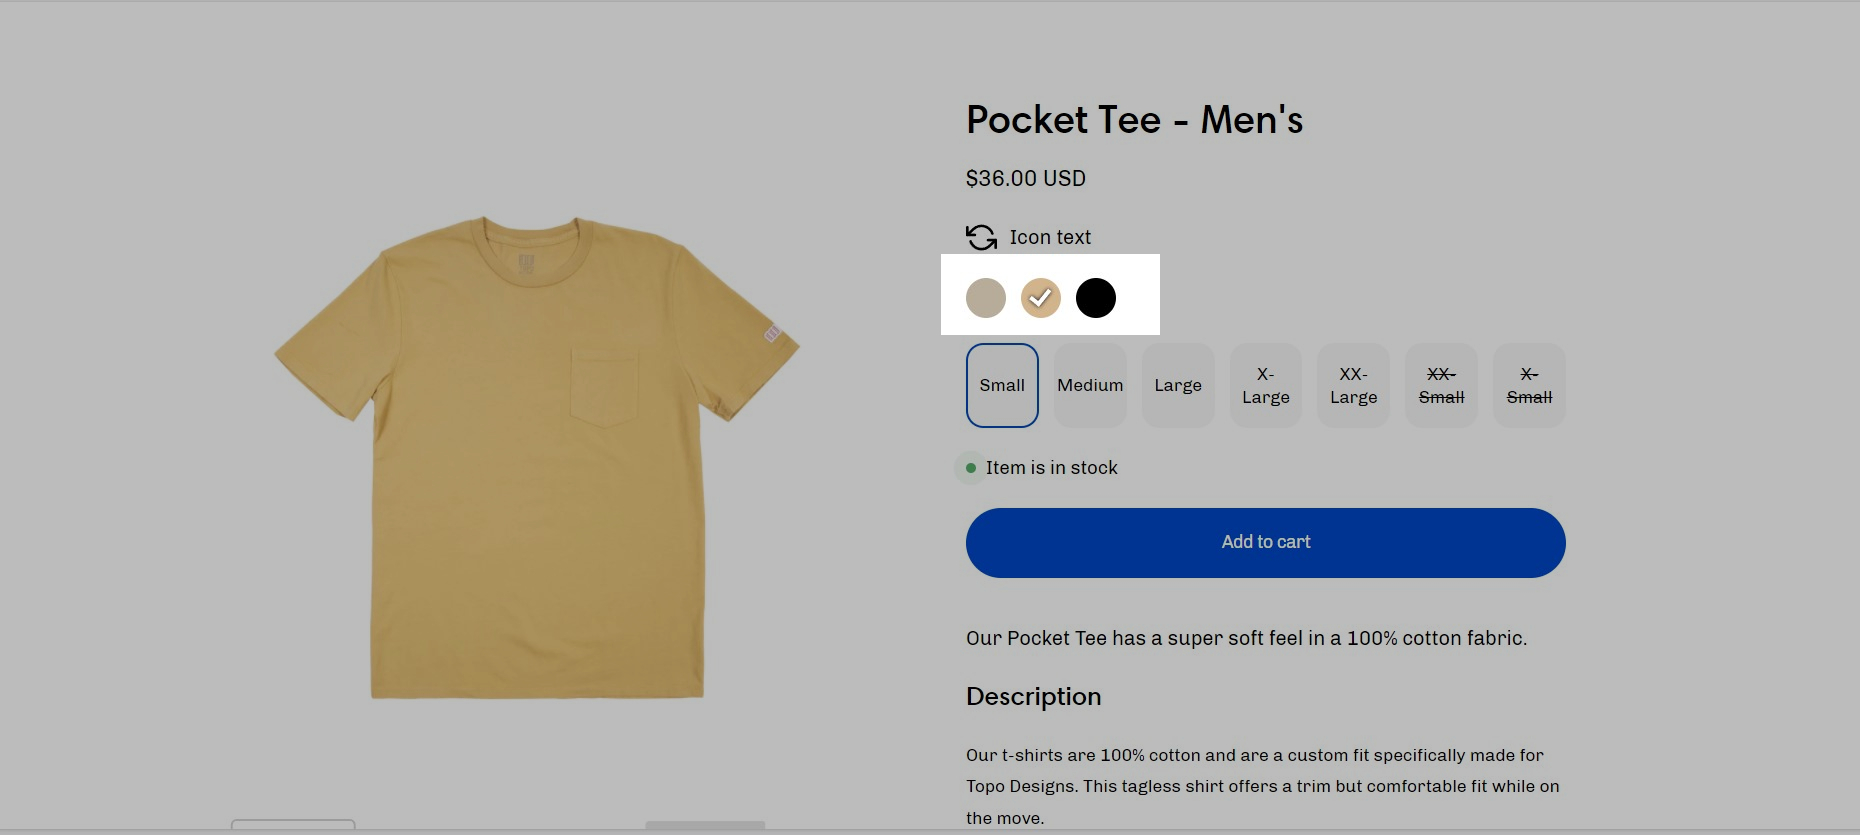Click the crossed-out XX-Small size

pos(1441,386)
